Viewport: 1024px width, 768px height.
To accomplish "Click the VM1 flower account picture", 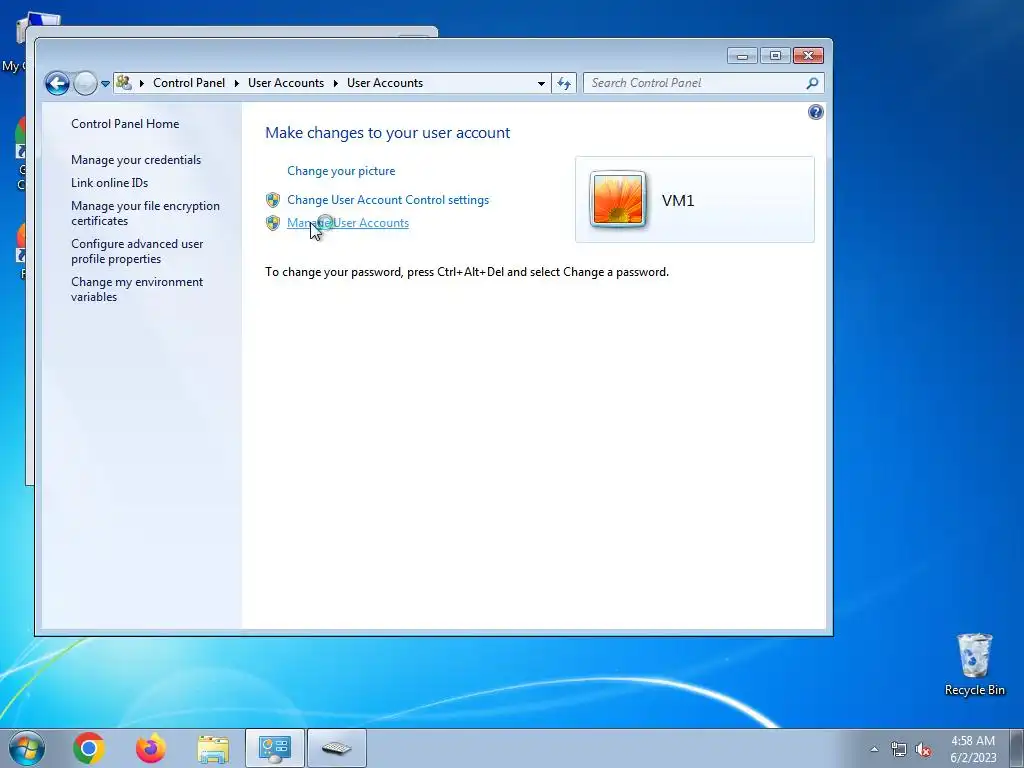I will [618, 200].
